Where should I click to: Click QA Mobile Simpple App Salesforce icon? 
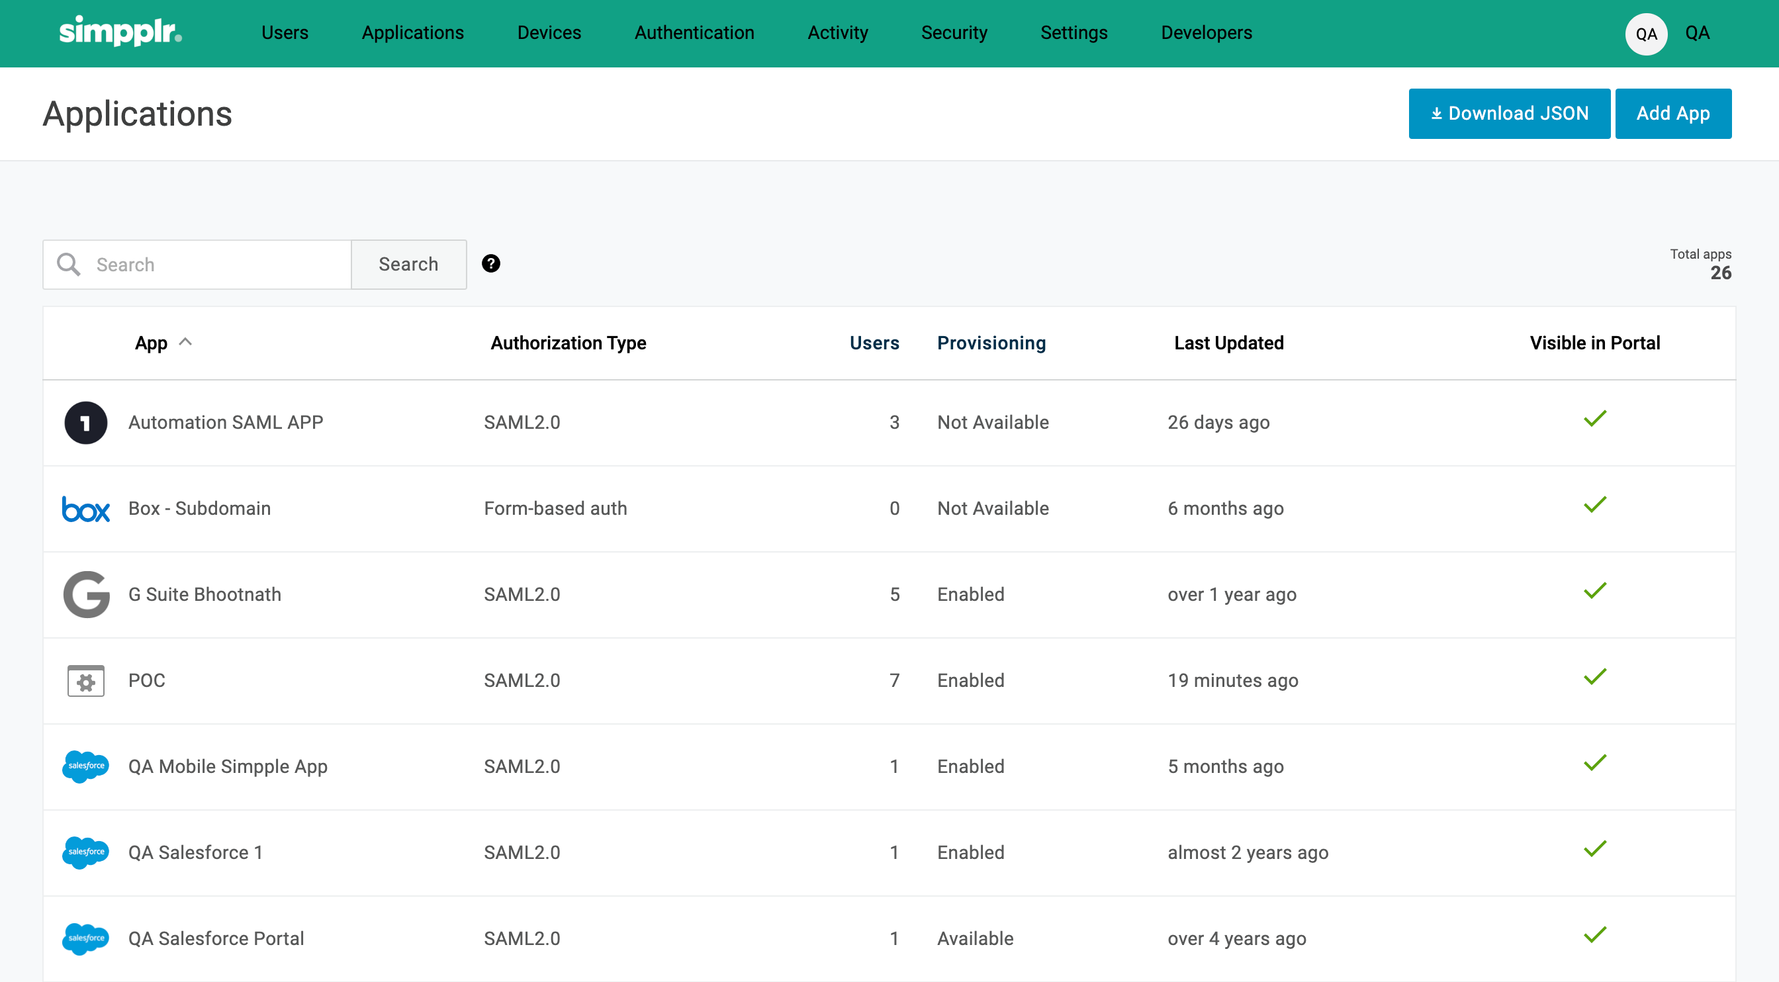86,767
